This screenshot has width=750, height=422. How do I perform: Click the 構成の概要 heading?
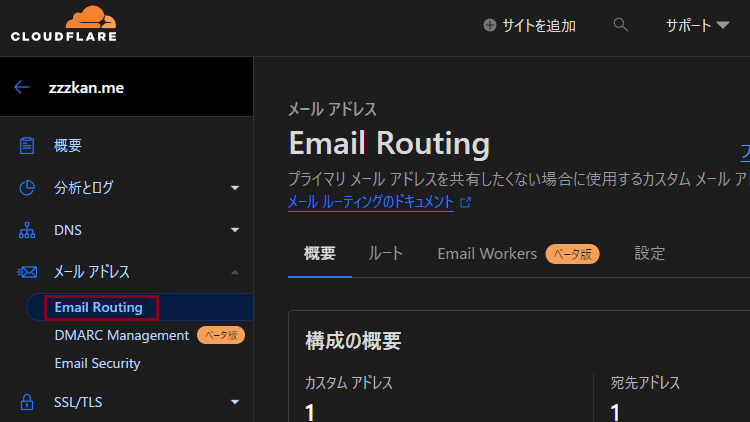[353, 341]
